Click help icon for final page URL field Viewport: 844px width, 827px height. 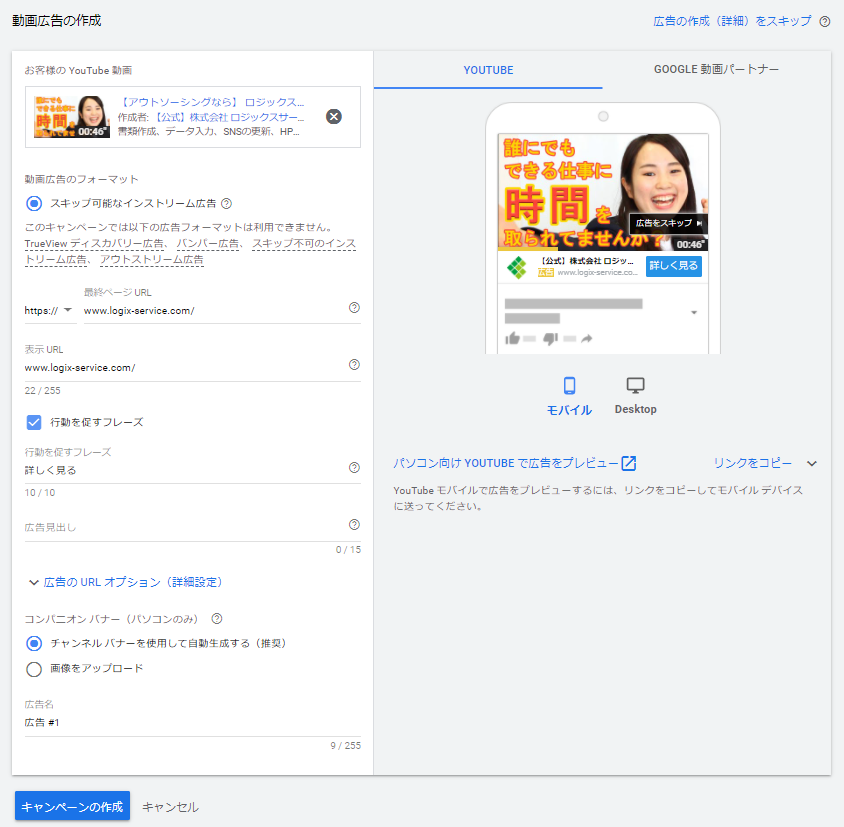pos(354,307)
